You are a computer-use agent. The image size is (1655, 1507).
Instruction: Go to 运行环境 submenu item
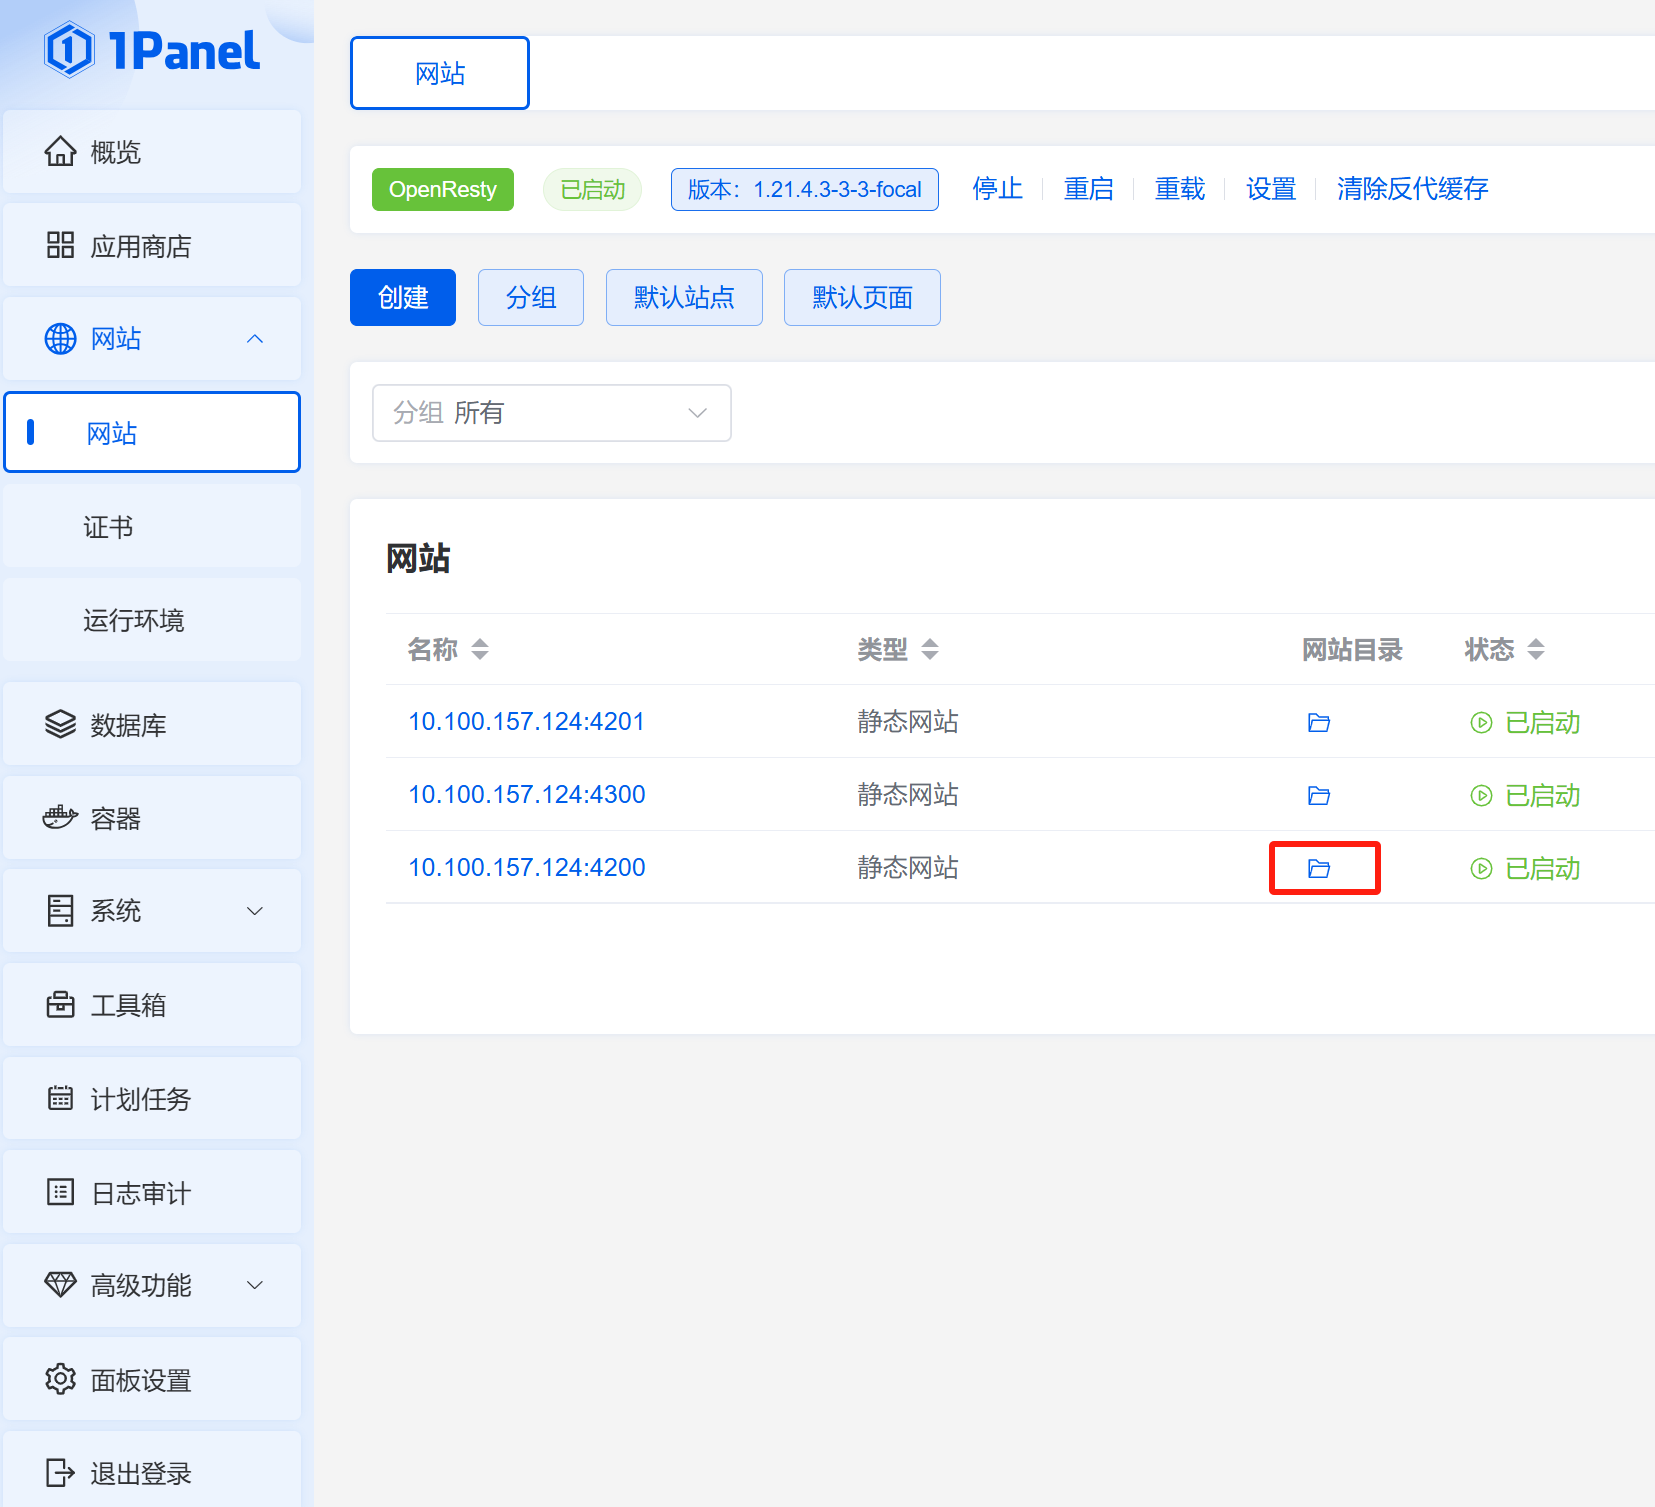click(133, 620)
